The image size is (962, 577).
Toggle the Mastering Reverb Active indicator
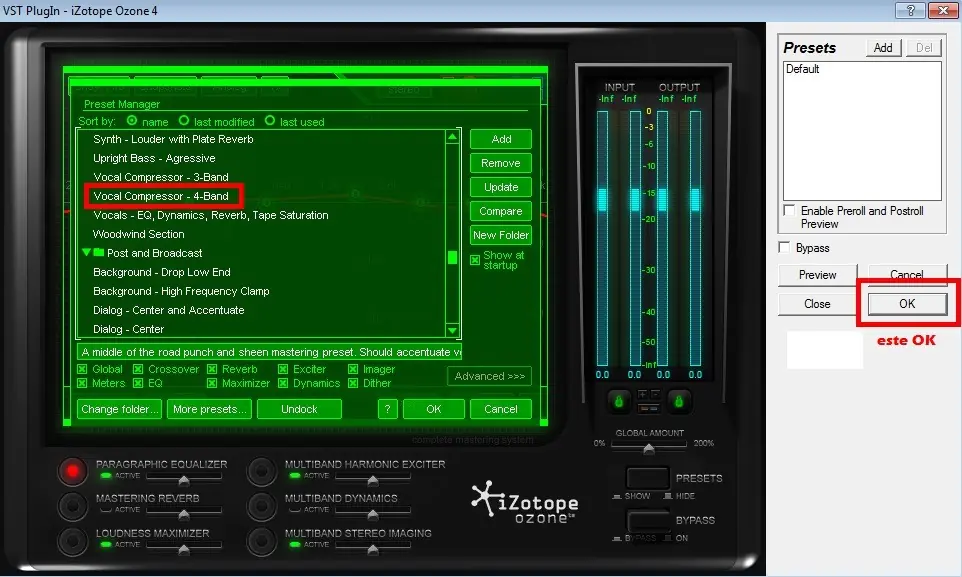[106, 510]
